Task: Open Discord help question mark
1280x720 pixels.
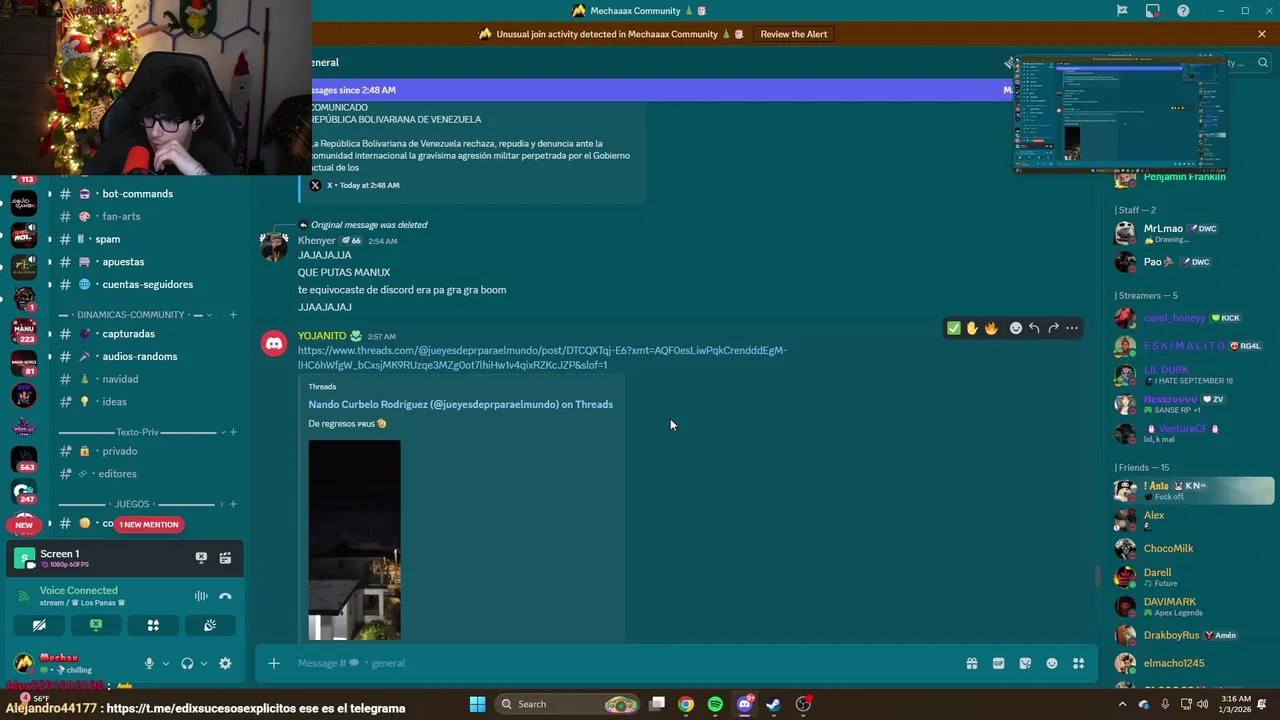Action: (1183, 11)
